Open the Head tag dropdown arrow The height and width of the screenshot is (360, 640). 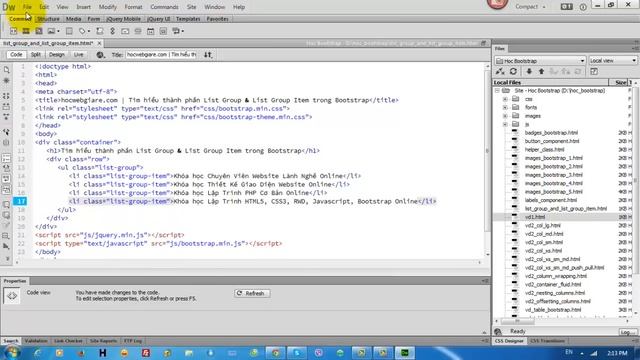pos(89,31)
